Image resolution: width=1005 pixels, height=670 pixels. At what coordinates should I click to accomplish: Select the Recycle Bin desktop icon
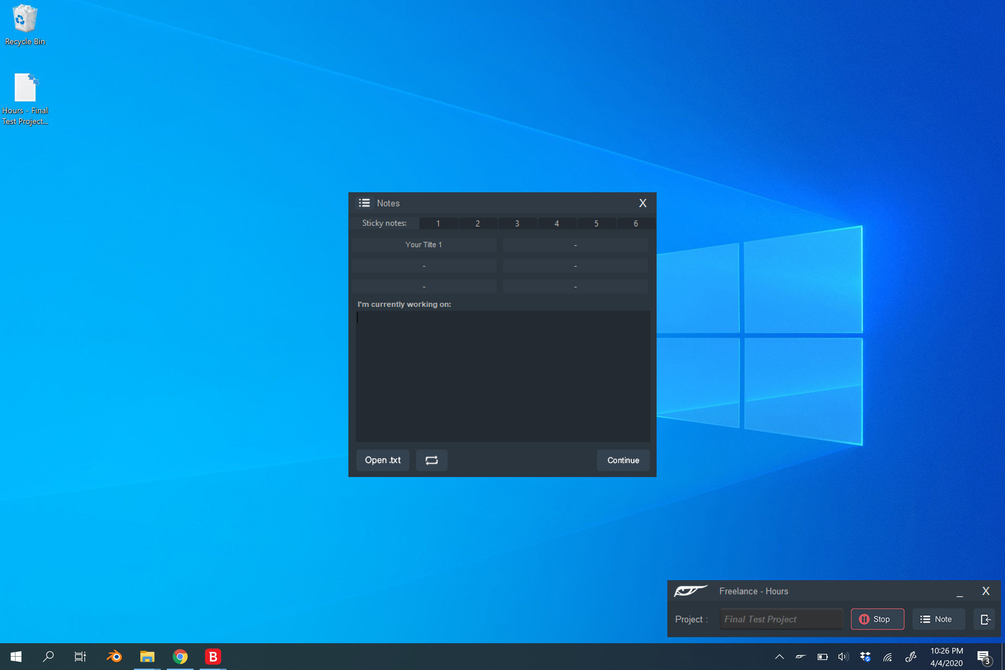[x=25, y=25]
